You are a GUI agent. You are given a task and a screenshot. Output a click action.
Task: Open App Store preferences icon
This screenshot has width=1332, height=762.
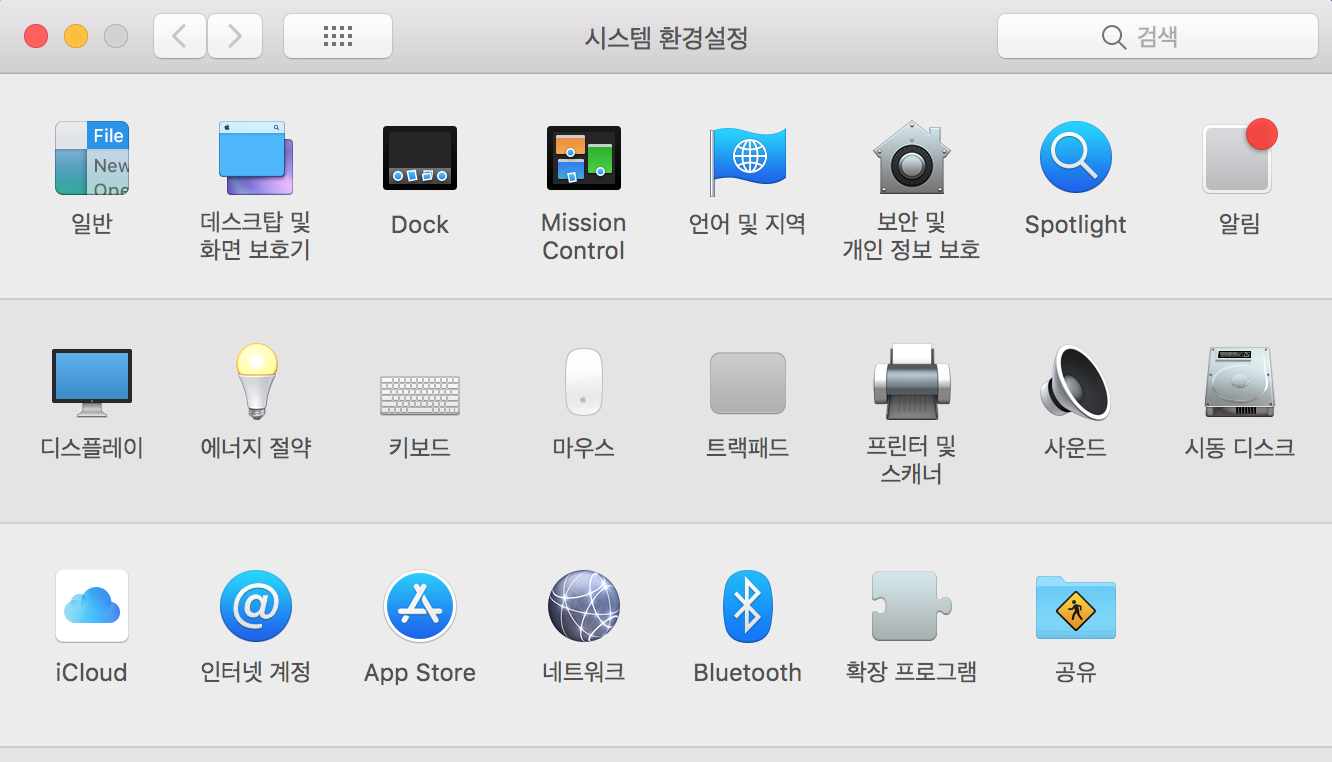click(420, 606)
